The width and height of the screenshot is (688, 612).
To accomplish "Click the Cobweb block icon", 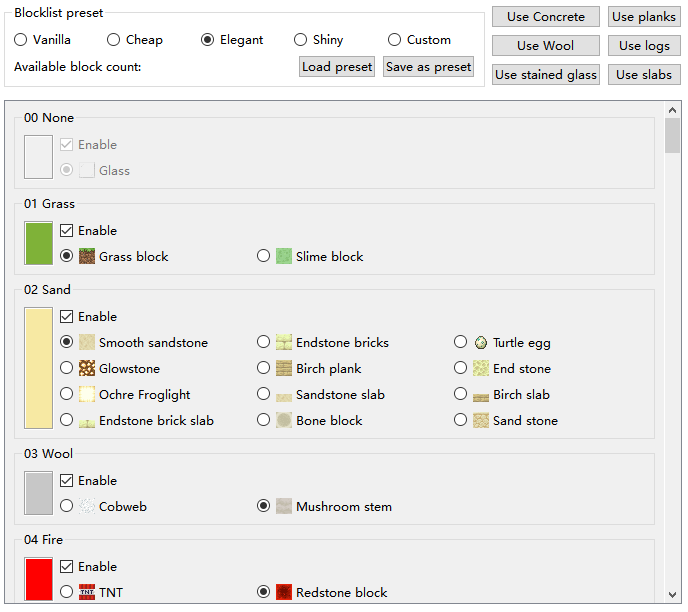I will pos(87,506).
